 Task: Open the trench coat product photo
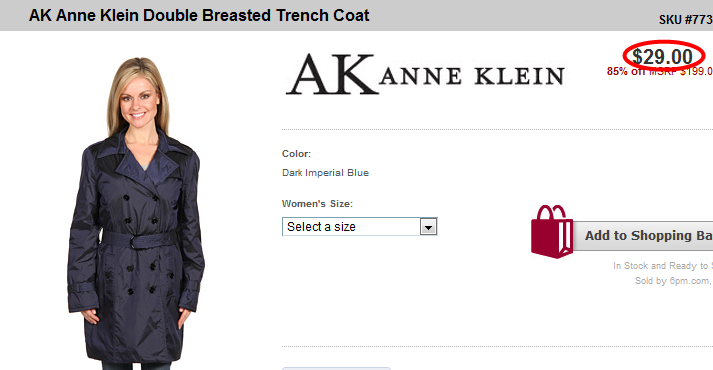(x=136, y=213)
